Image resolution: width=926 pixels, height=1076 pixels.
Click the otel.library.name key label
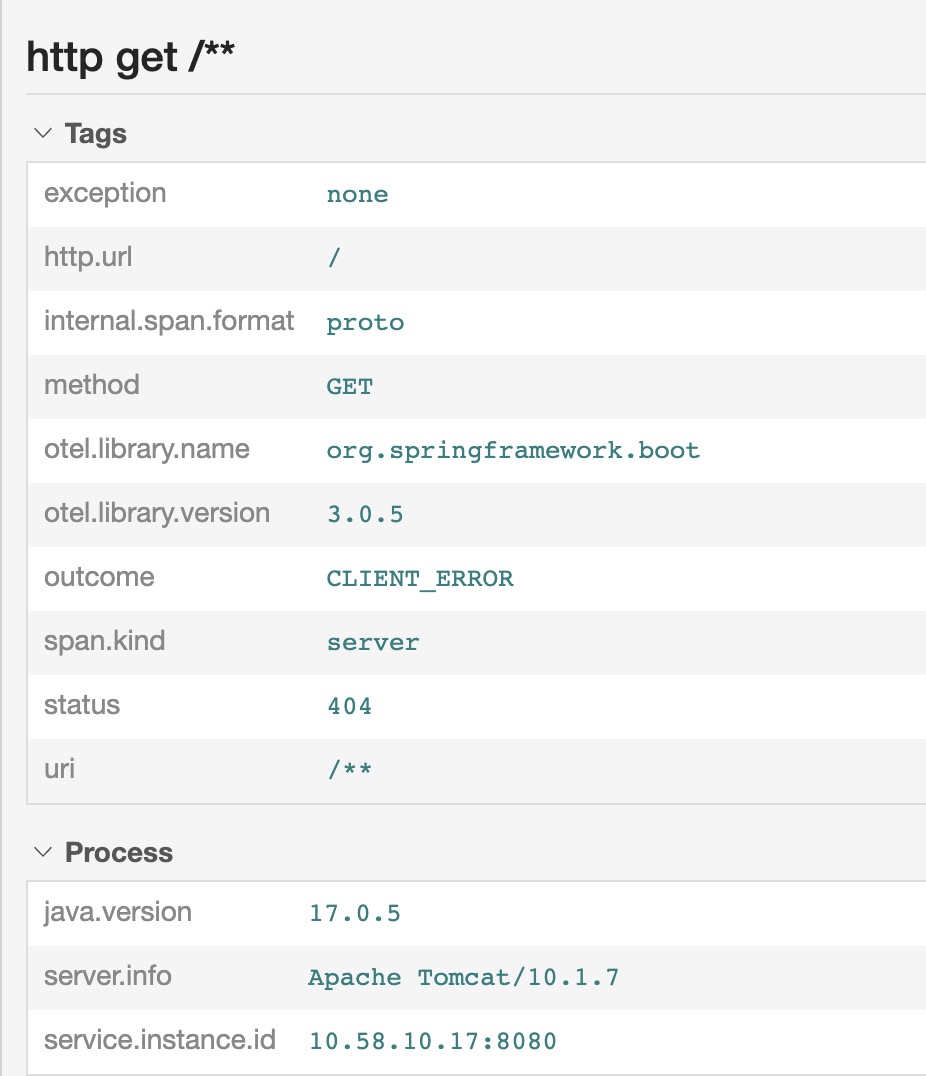click(x=146, y=449)
